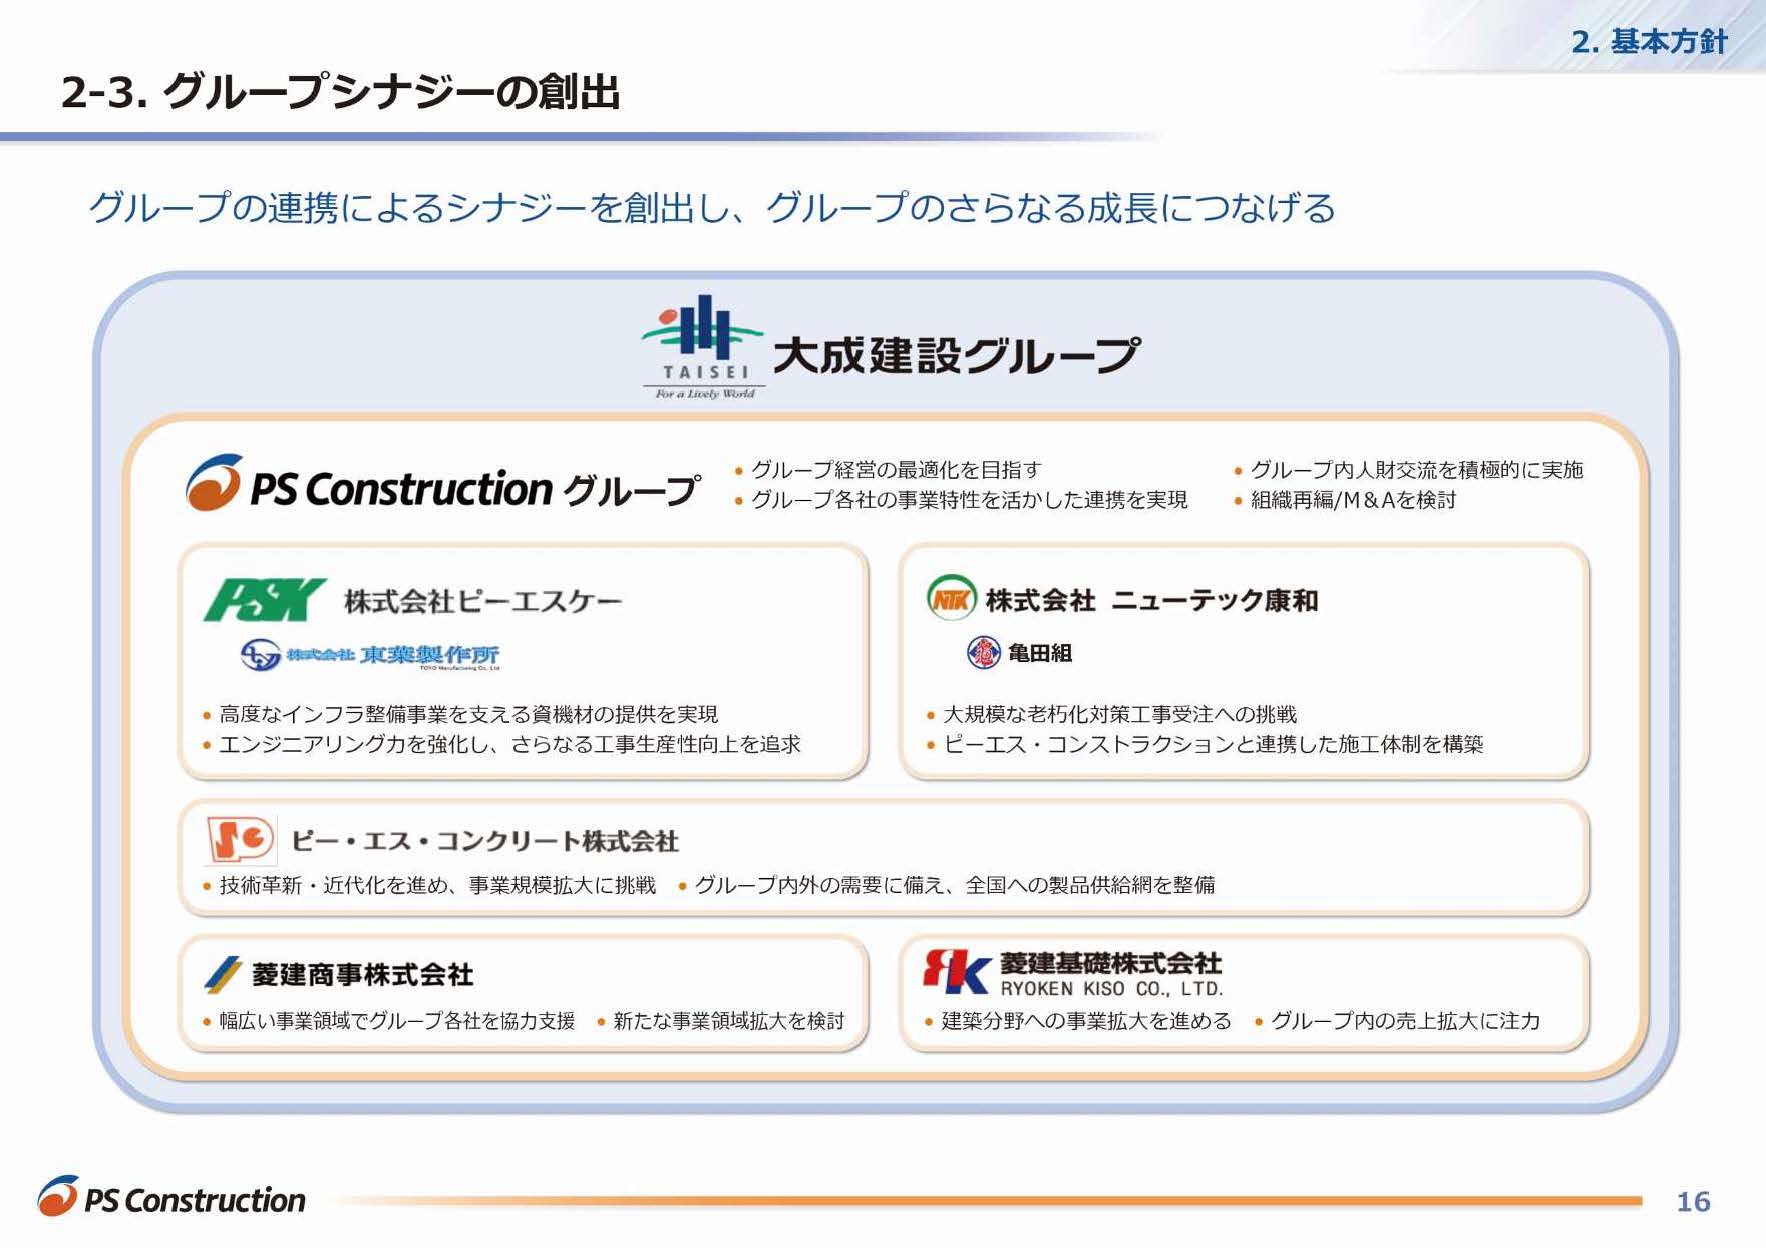Viewport: 1766px width, 1248px height.
Task: Select the blue subtitle about group synergy
Action: point(711,208)
